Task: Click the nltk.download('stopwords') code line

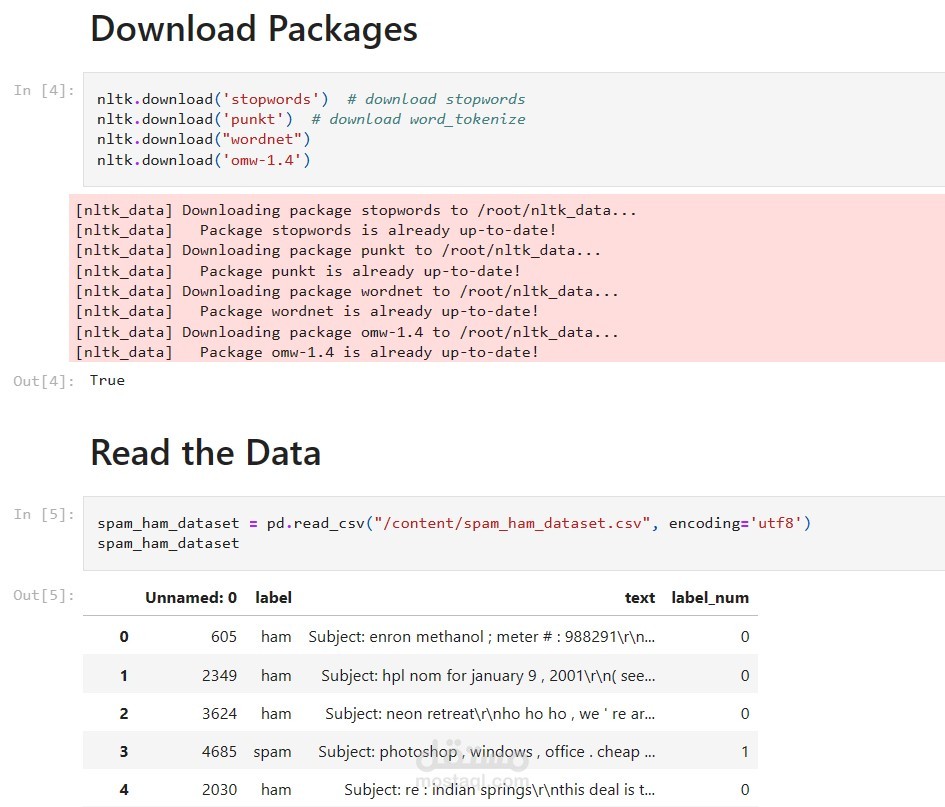Action: tap(212, 99)
